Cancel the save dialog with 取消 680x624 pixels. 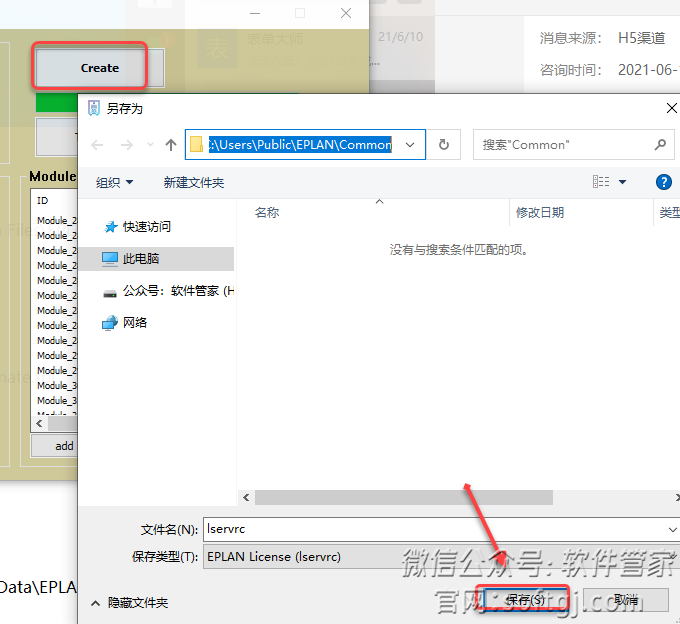[625, 600]
